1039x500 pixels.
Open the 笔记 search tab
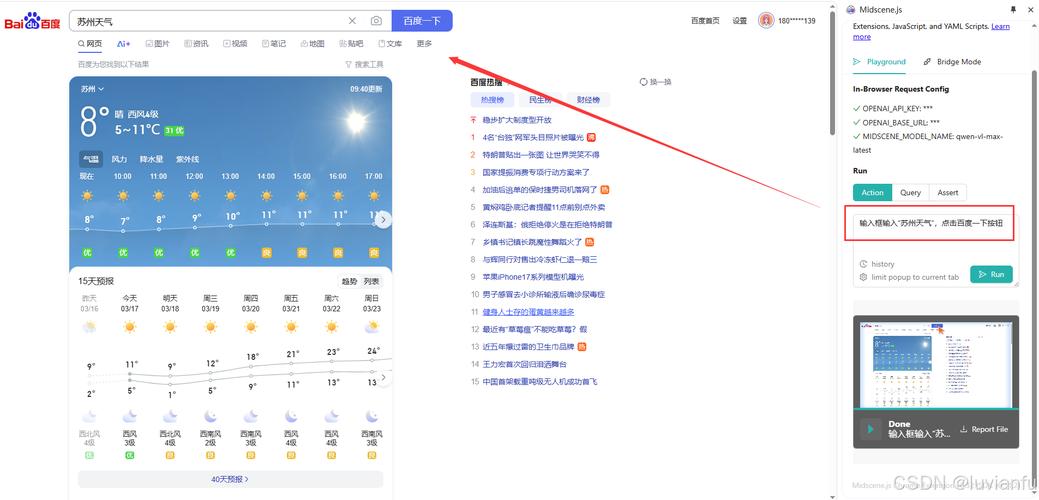(274, 44)
